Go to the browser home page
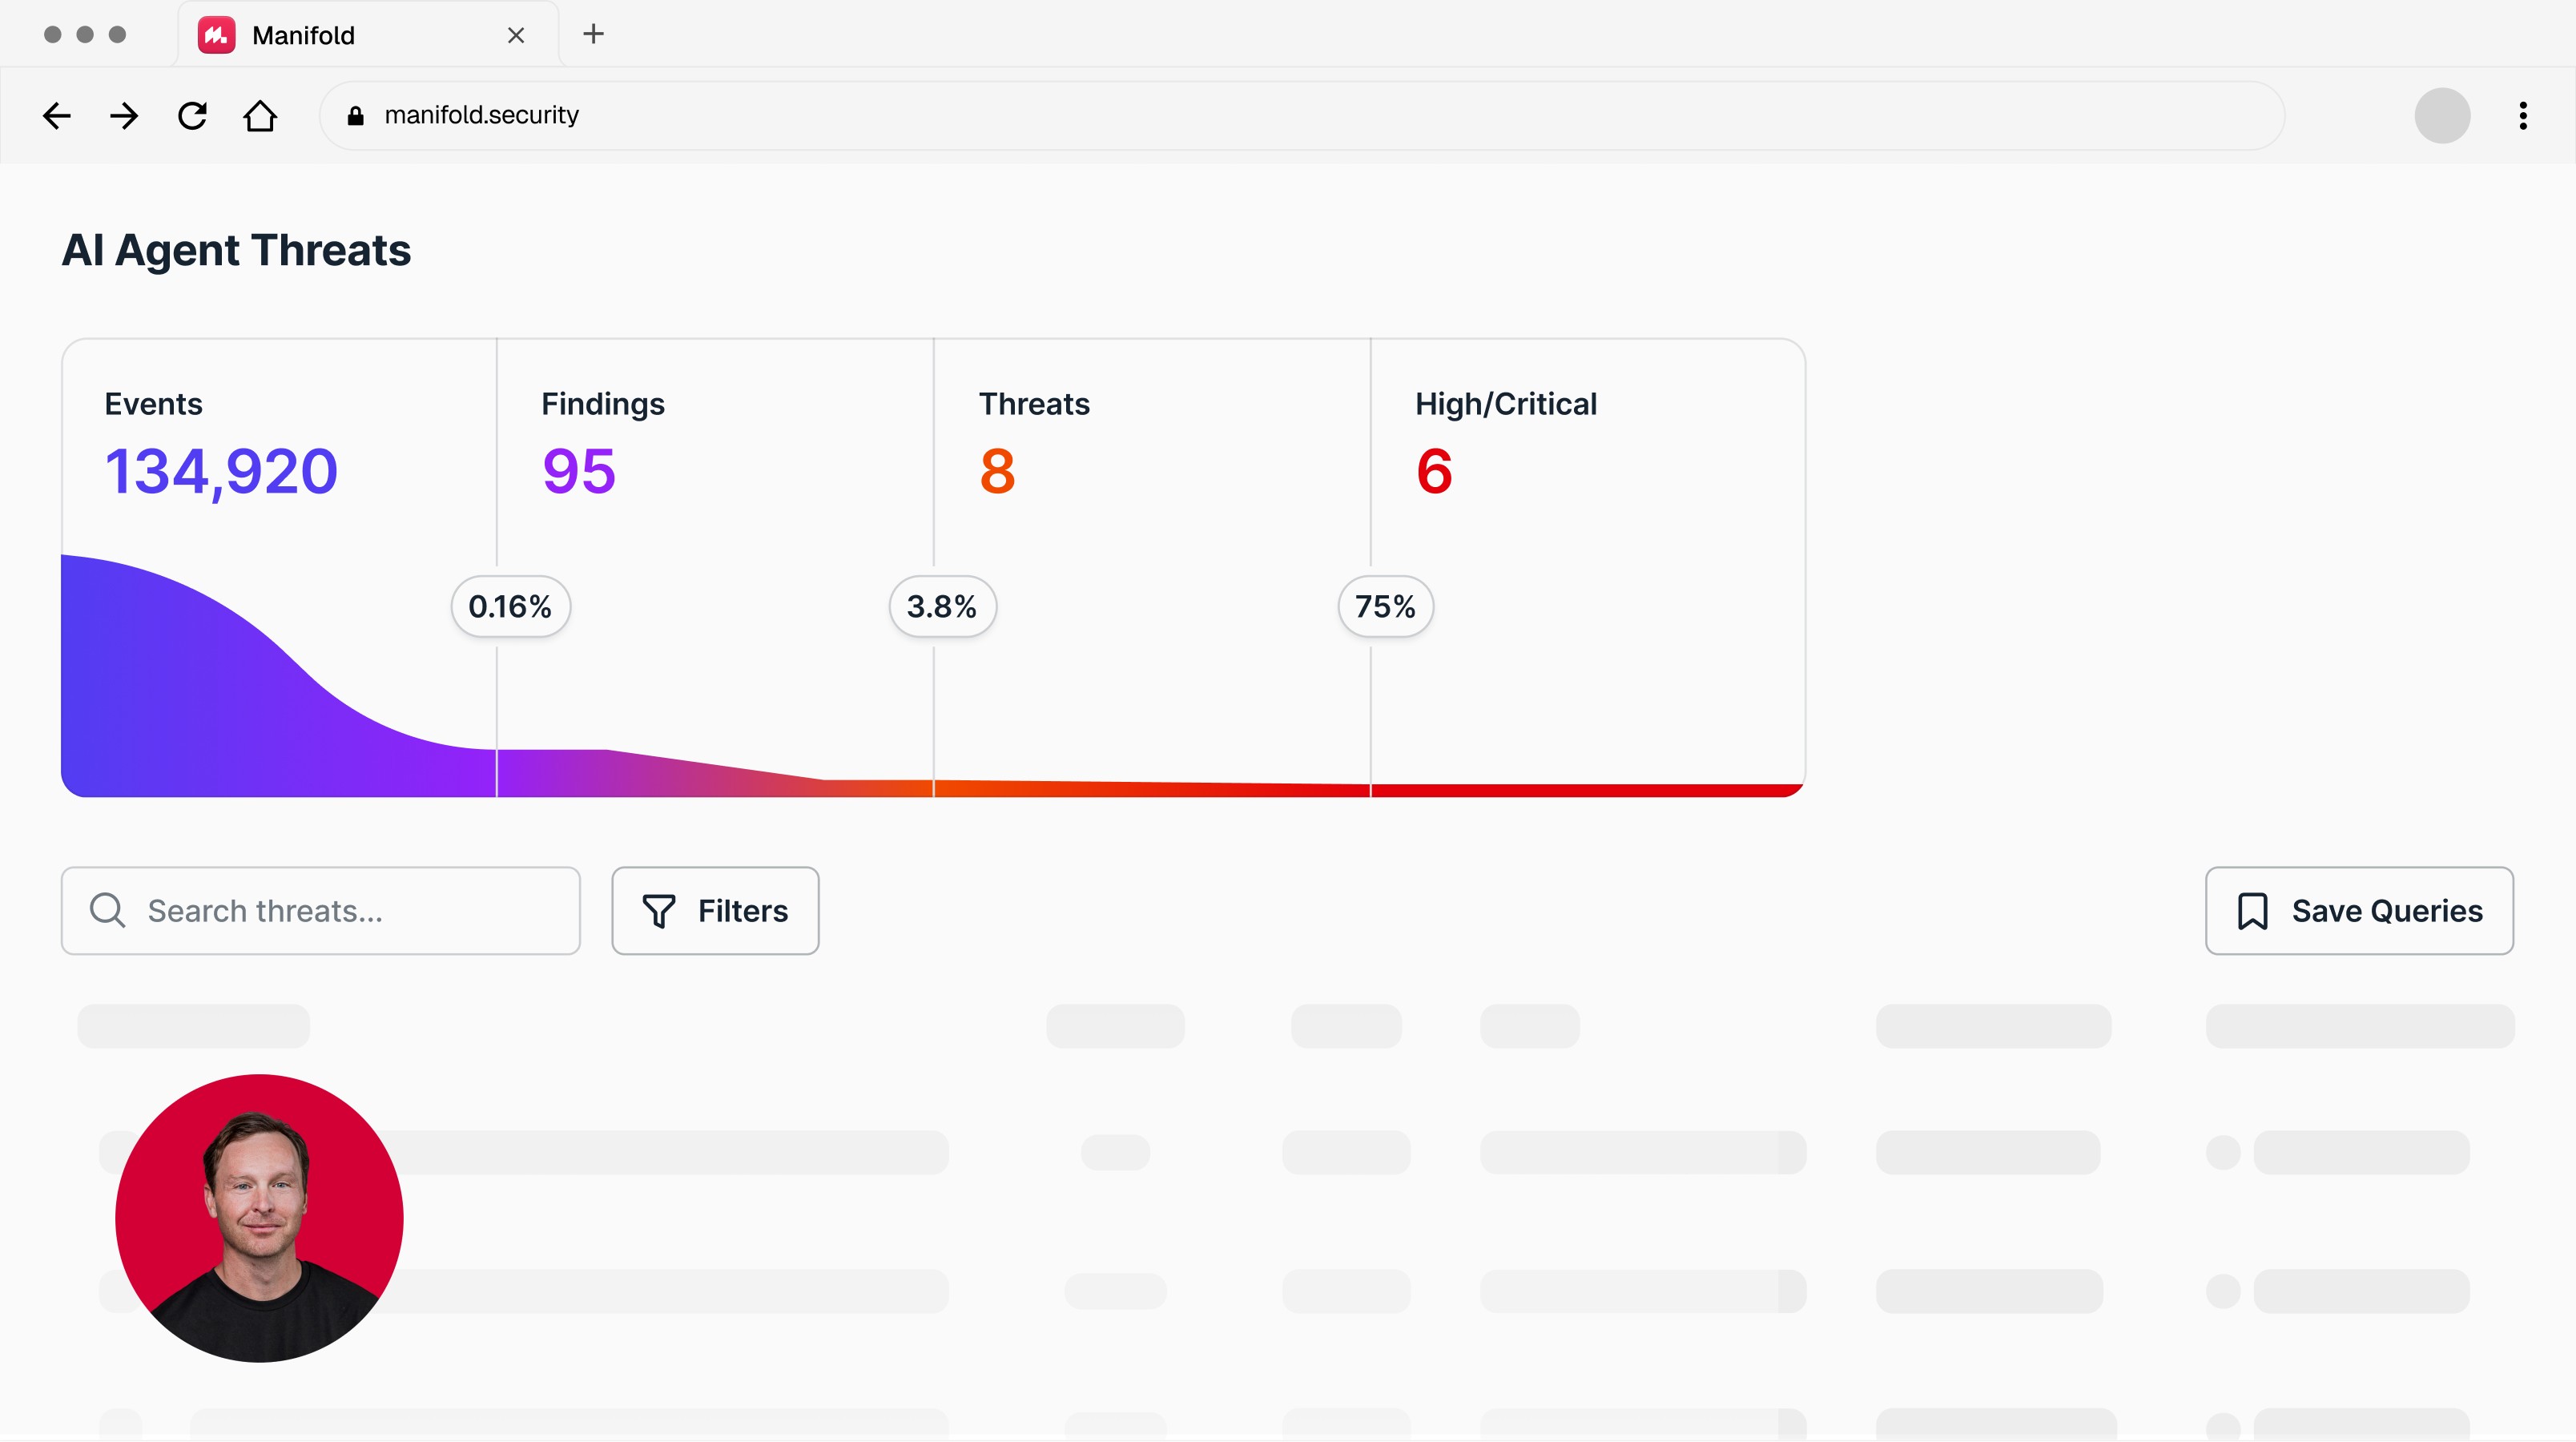The image size is (2576, 1442). pyautogui.click(x=260, y=116)
